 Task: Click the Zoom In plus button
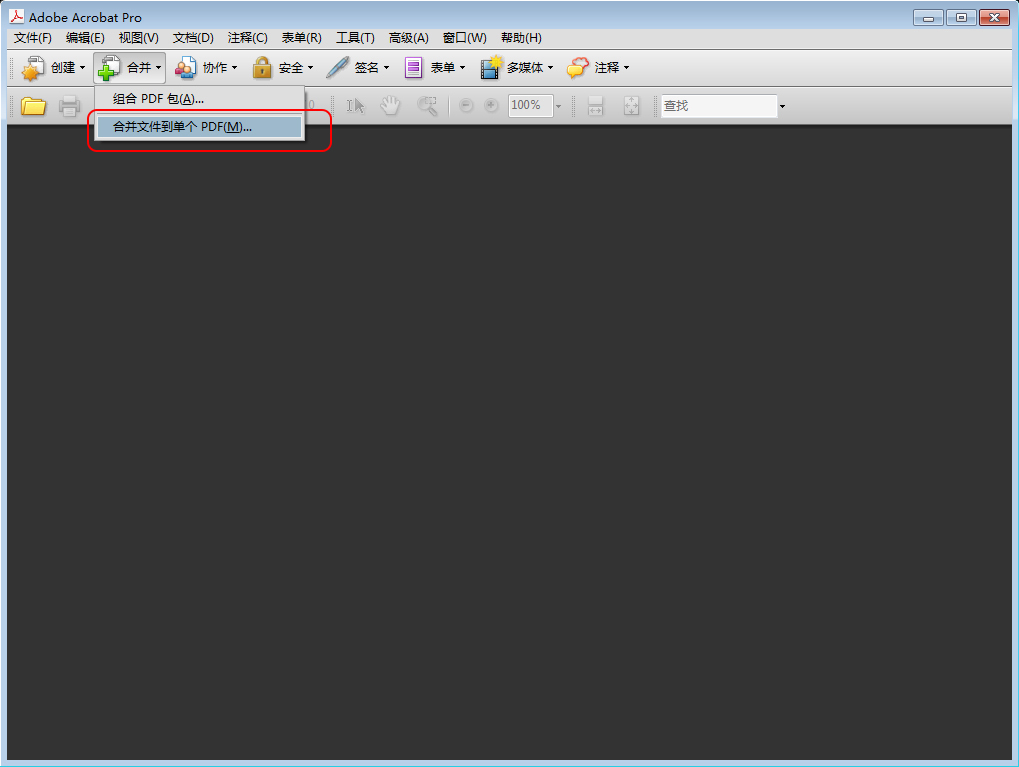(x=491, y=105)
